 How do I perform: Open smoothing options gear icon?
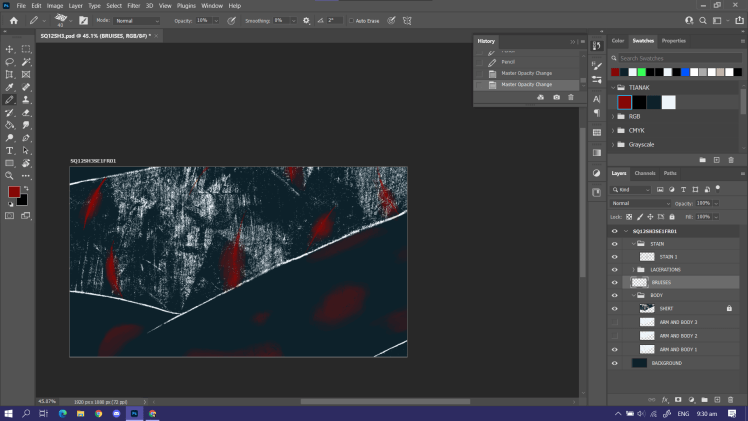pyautogui.click(x=306, y=20)
